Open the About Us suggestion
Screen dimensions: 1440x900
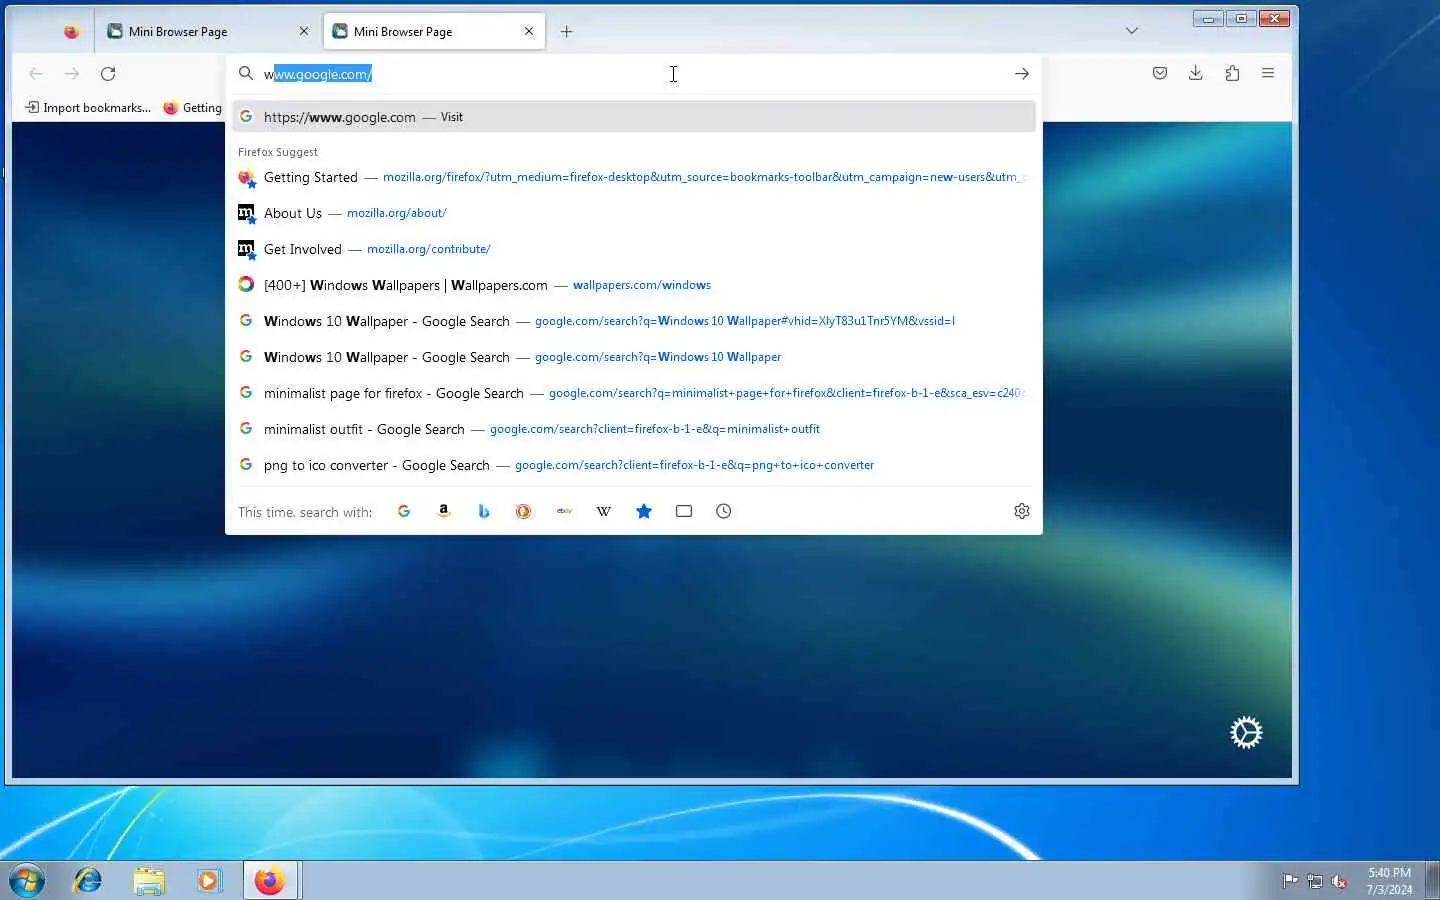634,213
